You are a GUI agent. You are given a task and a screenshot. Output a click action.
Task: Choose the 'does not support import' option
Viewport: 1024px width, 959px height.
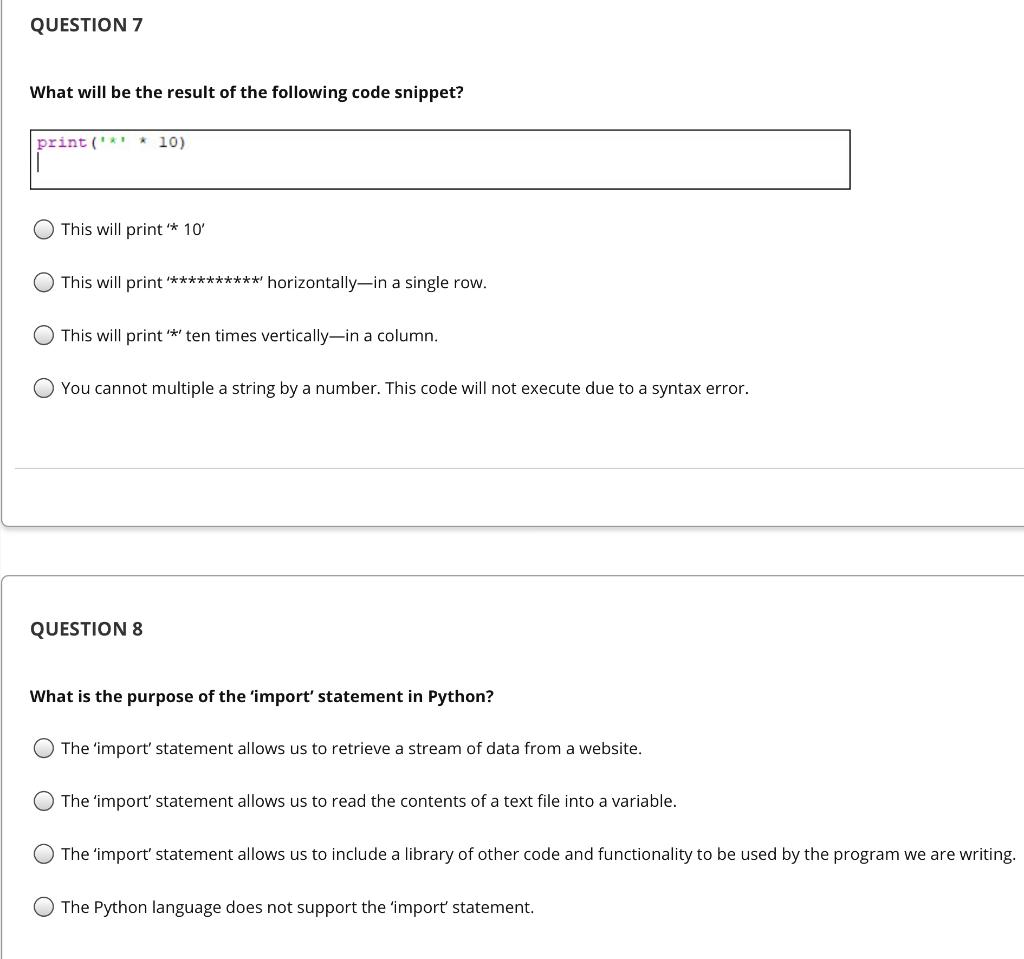tap(44, 906)
